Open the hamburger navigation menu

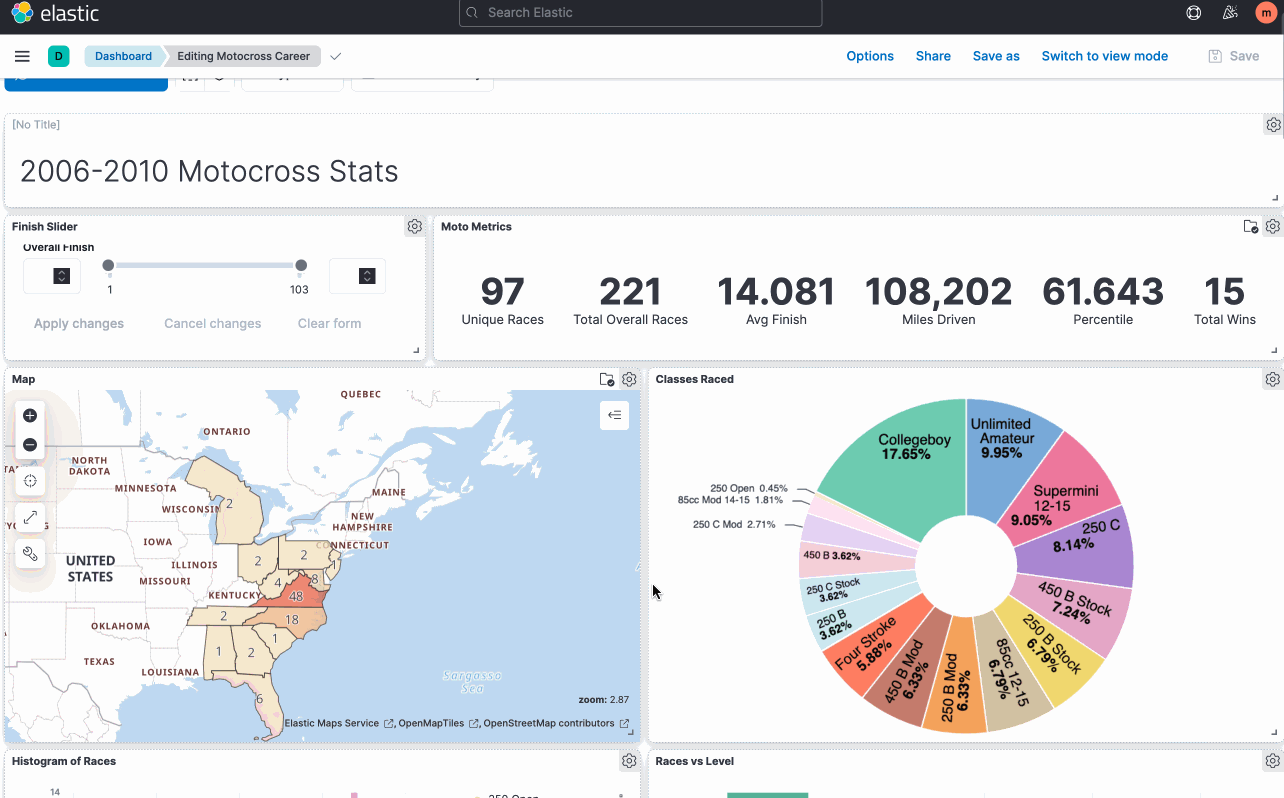[x=22, y=56]
